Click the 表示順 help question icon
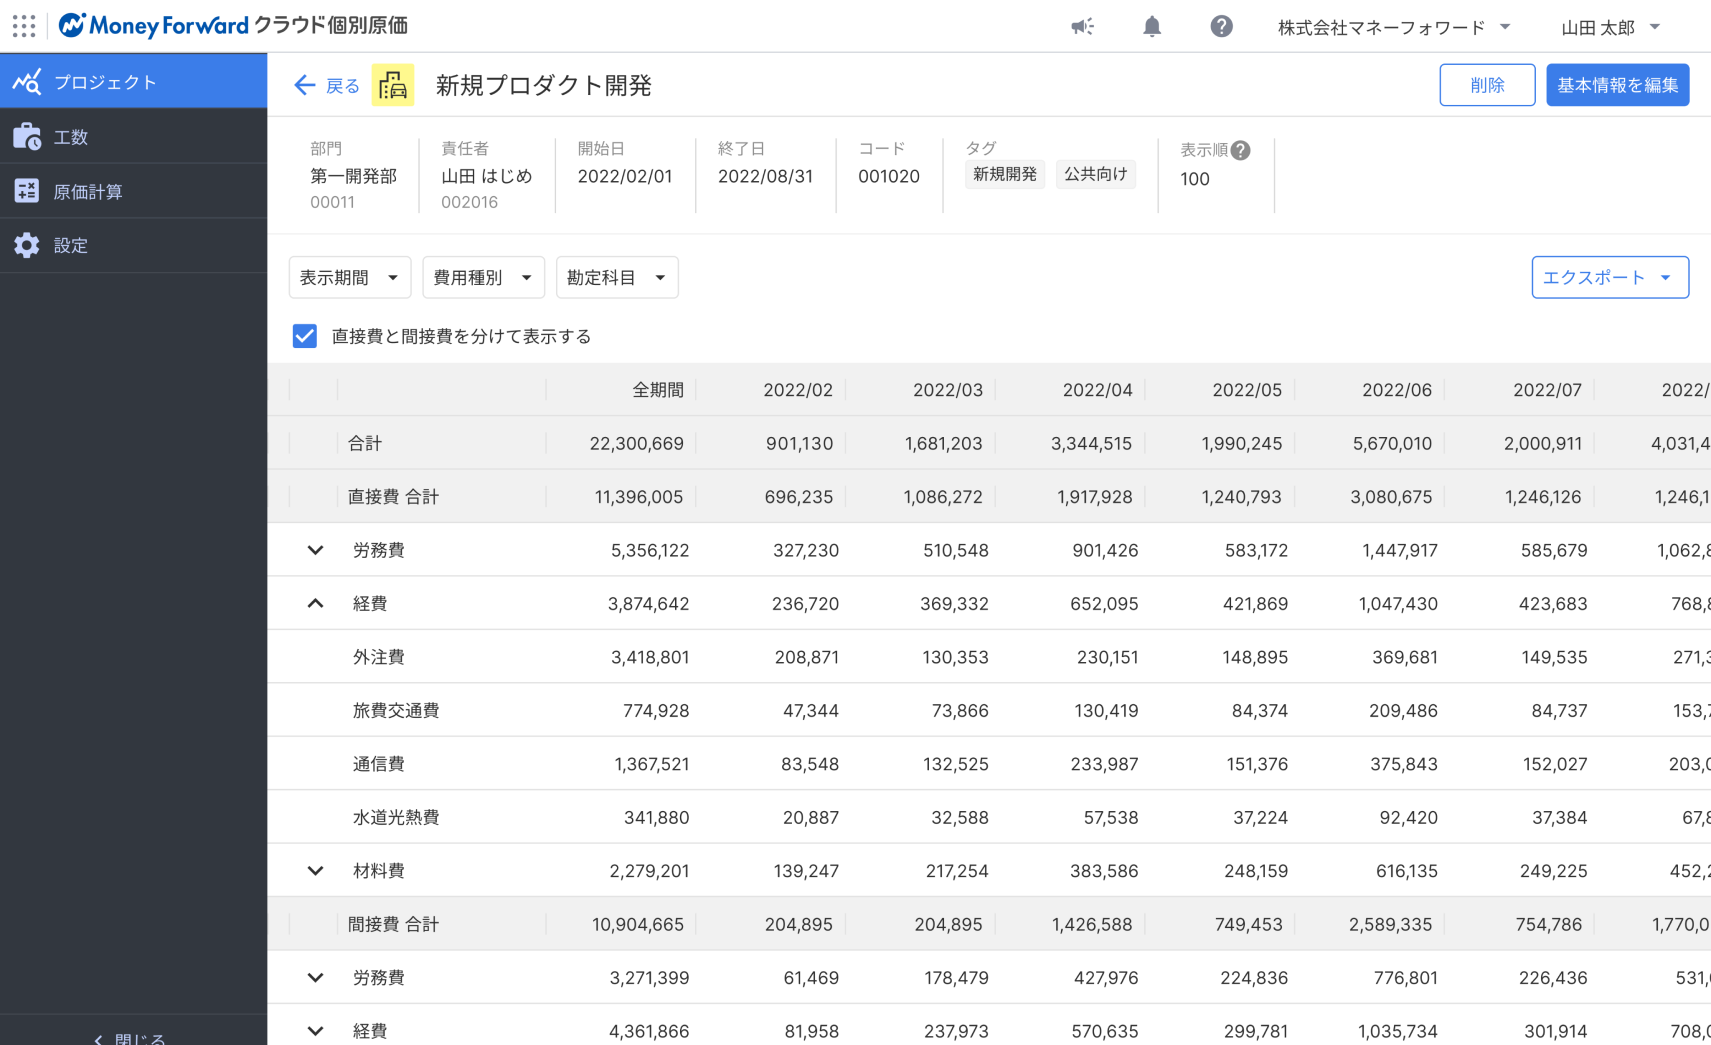Screen dimensions: 1711x1045 [x=1240, y=150]
